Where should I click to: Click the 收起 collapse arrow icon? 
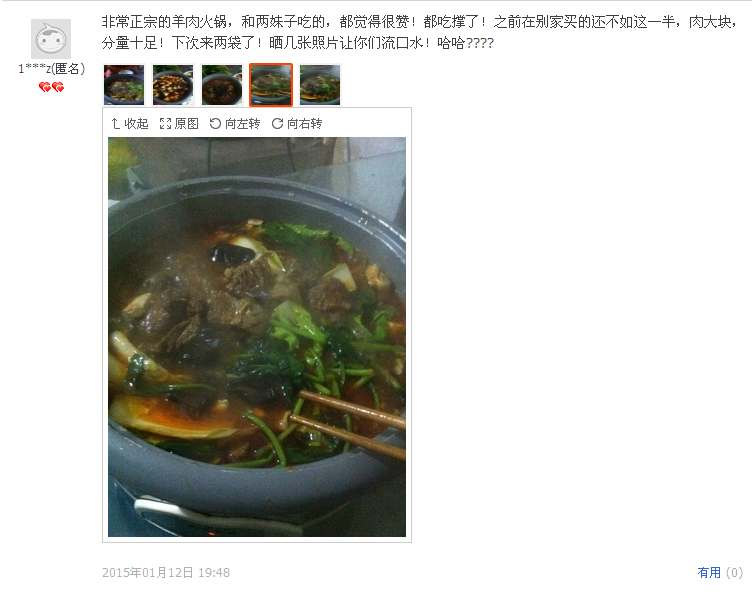point(116,124)
